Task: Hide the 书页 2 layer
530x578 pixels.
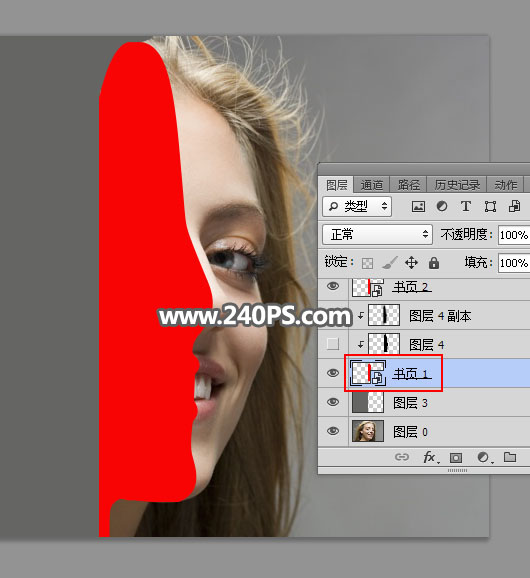Action: coord(333,286)
